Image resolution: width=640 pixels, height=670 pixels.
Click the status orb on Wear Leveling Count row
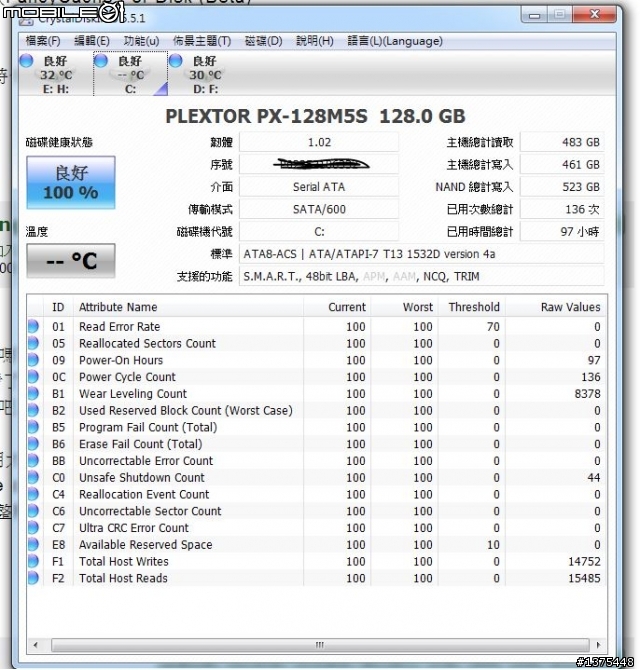[x=33, y=394]
